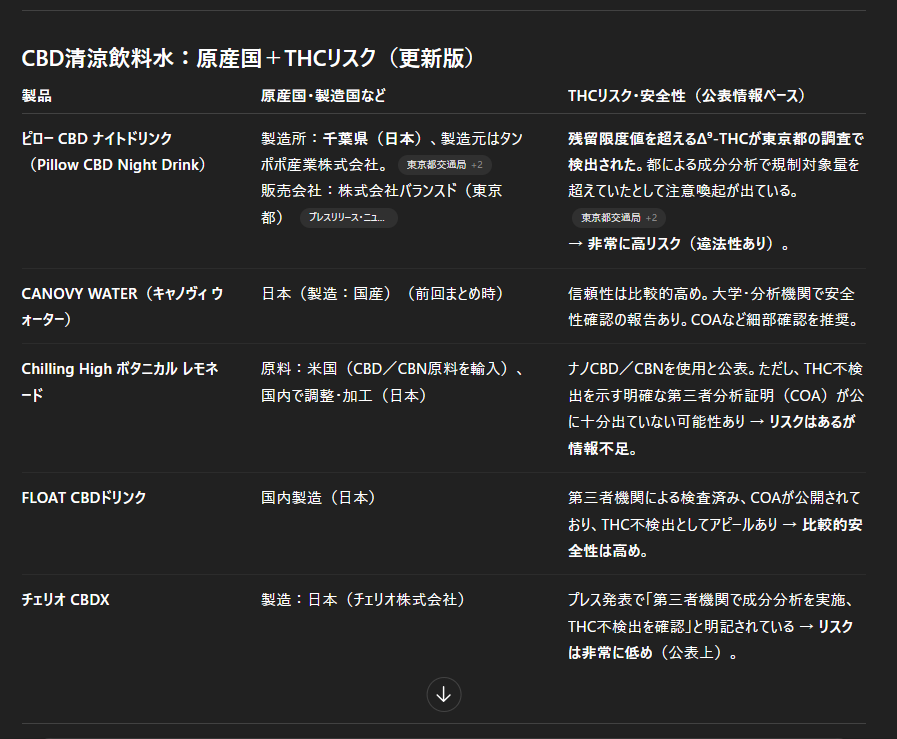Select the heading CBD清涼飲料水：原産国＋THCリスク（更新版）

(248, 58)
